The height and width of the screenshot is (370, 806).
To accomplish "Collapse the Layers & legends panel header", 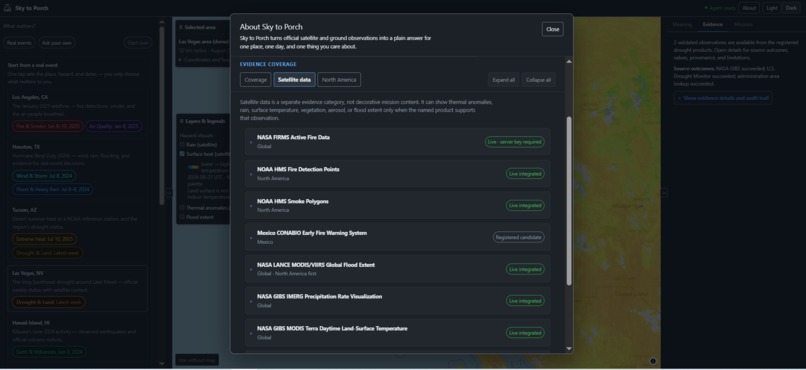I will (202, 121).
